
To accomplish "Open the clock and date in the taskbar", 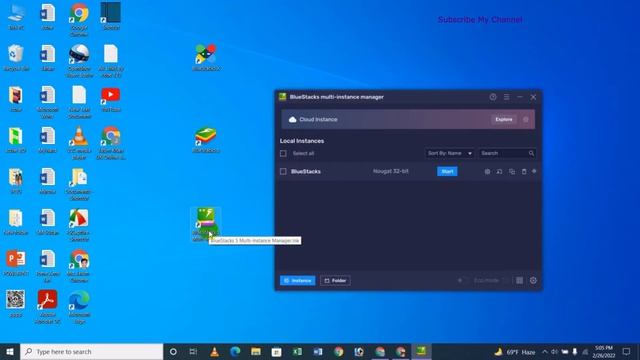I will click(604, 351).
